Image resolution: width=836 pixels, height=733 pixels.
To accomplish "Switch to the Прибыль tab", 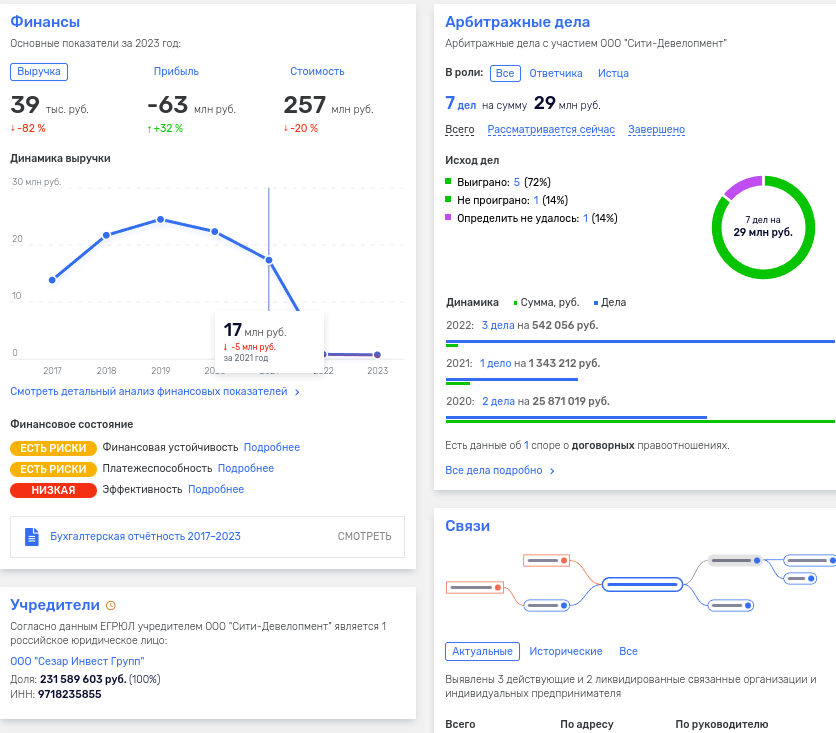I will [176, 71].
